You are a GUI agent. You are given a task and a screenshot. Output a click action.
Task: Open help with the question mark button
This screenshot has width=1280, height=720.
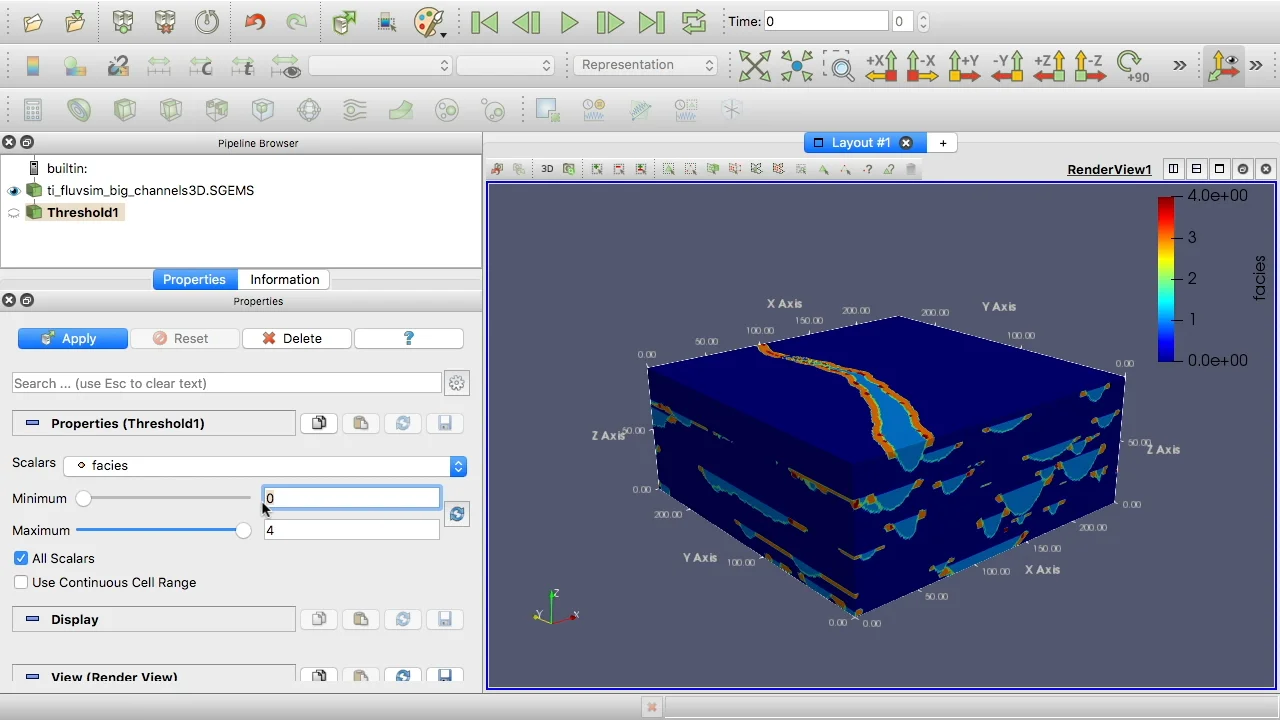coord(409,339)
